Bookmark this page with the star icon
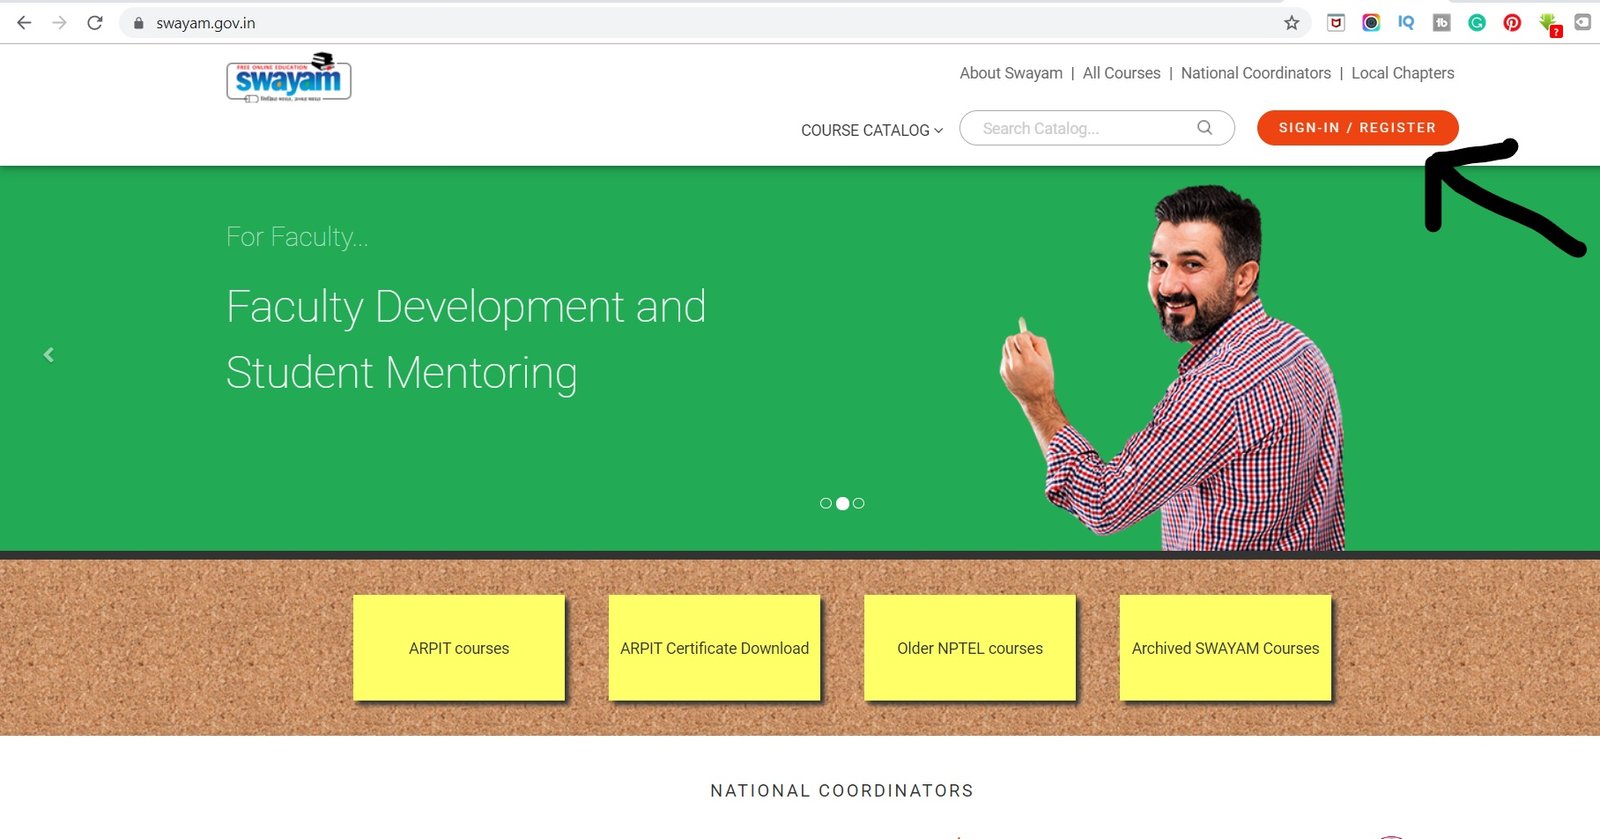The height and width of the screenshot is (839, 1600). coord(1292,22)
